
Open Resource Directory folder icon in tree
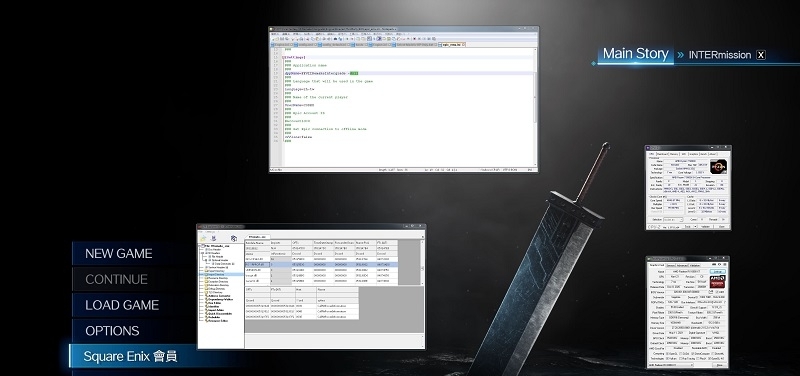click(x=207, y=278)
